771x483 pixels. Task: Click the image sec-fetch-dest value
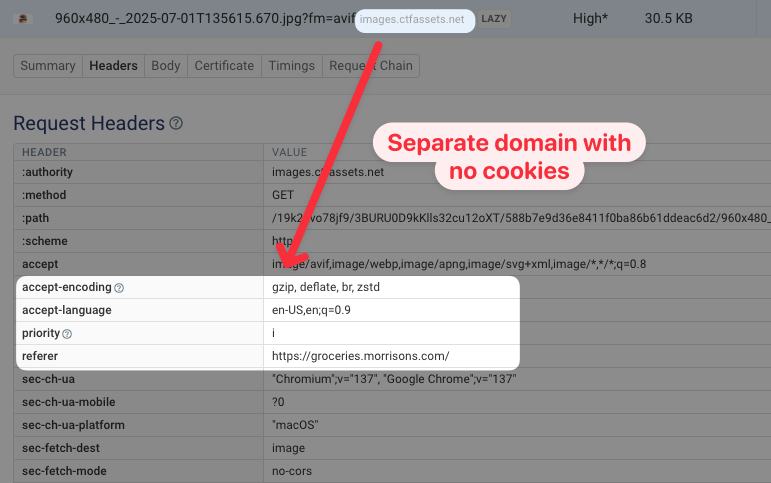pos(288,449)
